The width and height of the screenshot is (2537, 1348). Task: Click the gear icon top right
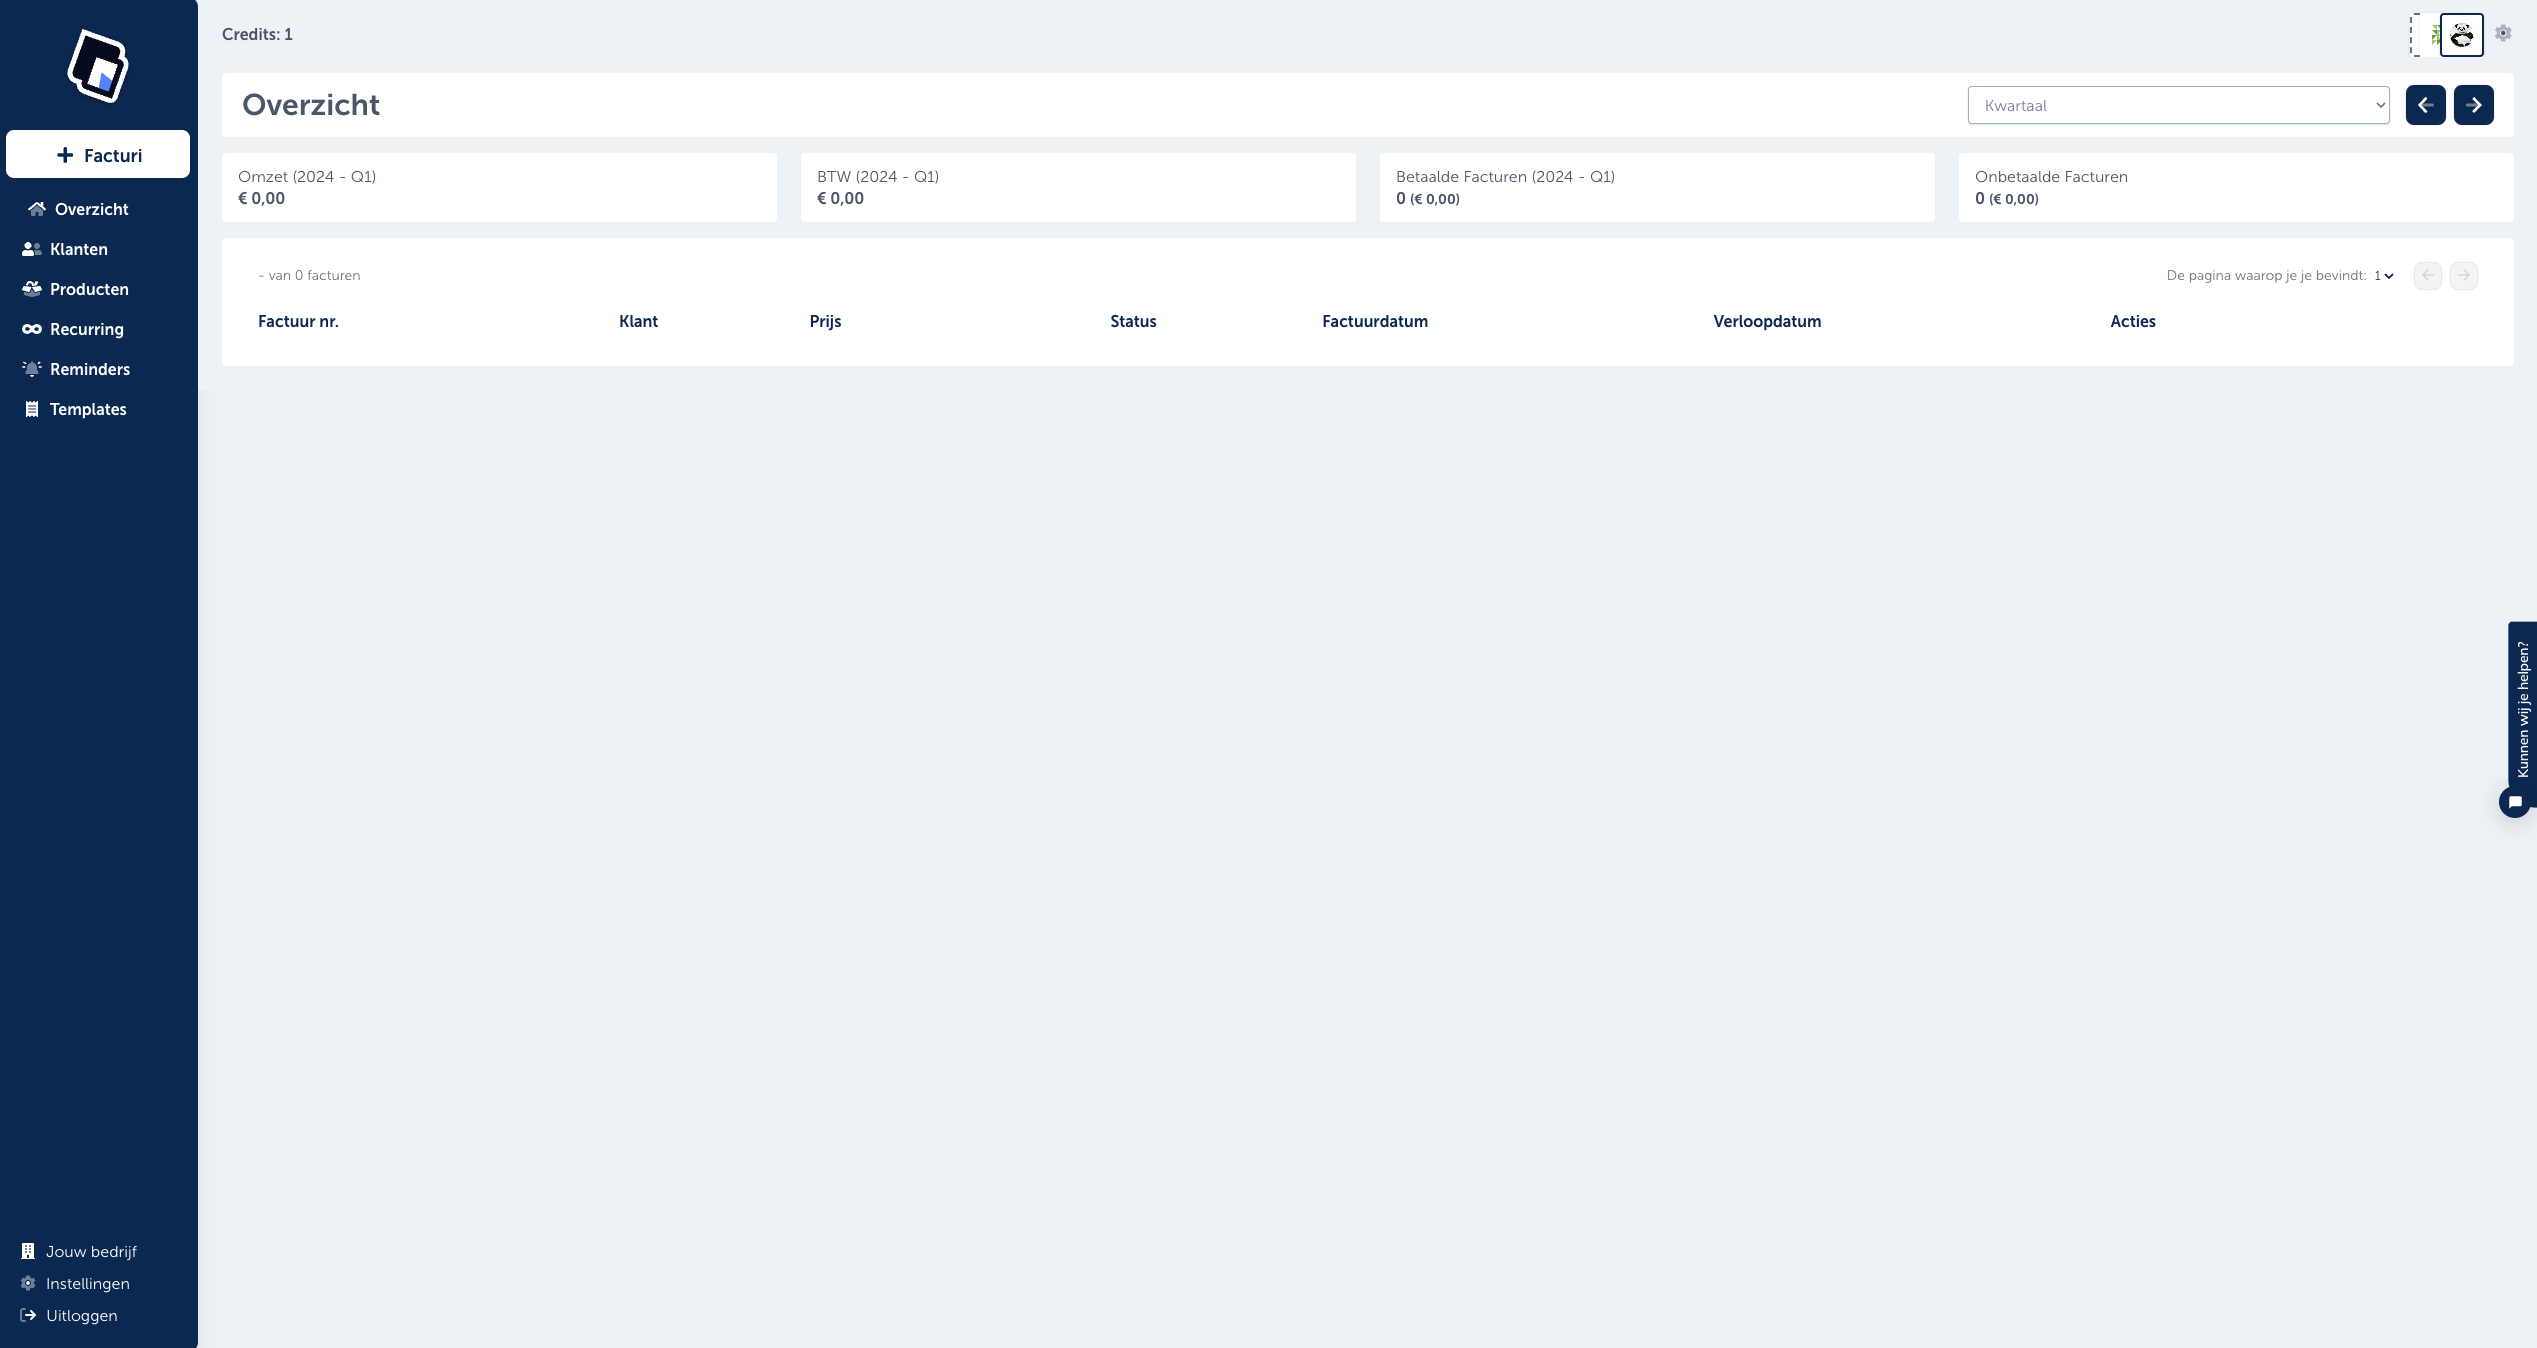point(2503,33)
